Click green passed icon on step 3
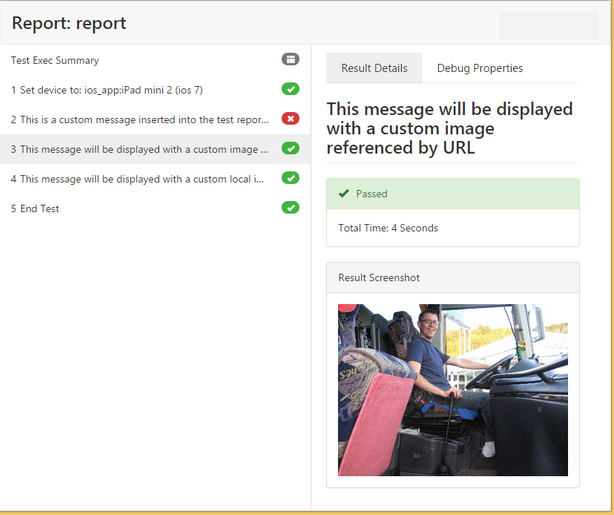 [290, 149]
